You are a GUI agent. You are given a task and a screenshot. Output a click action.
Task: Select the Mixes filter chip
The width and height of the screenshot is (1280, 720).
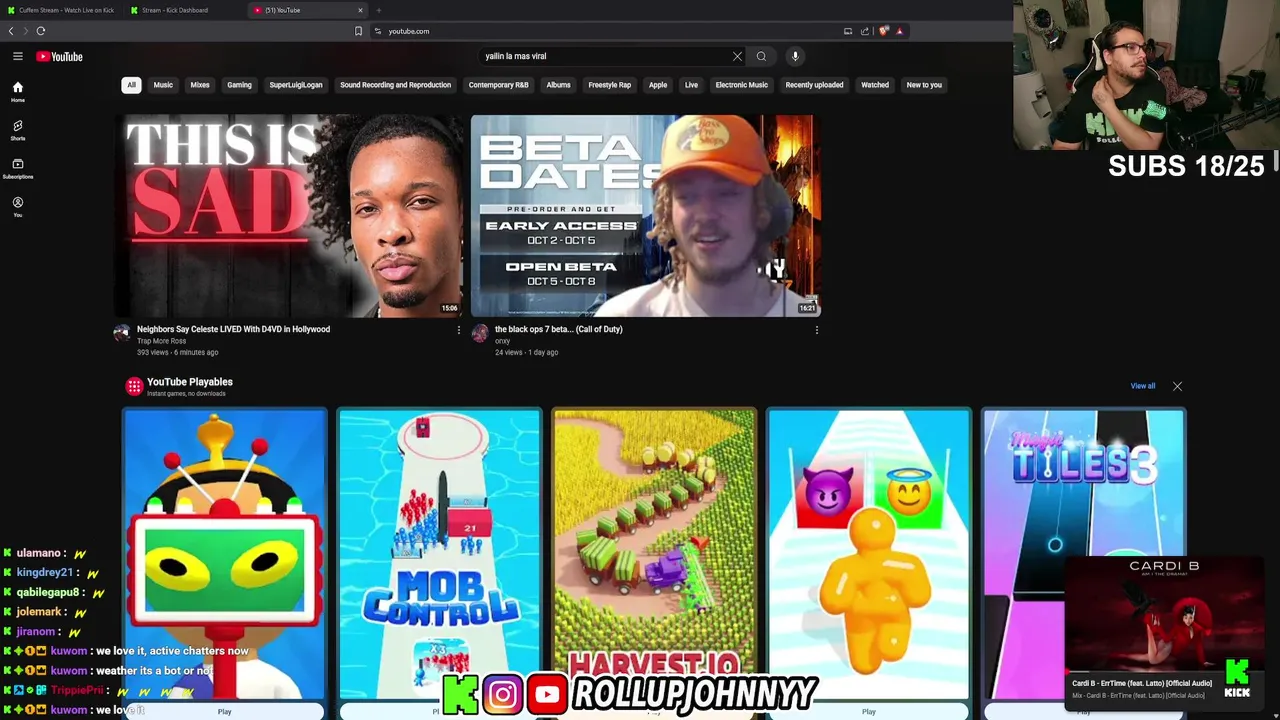click(200, 85)
